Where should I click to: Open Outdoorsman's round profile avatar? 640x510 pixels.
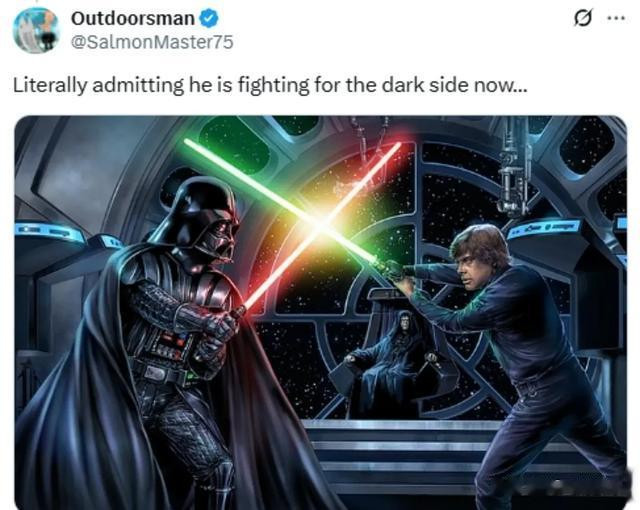click(36, 30)
